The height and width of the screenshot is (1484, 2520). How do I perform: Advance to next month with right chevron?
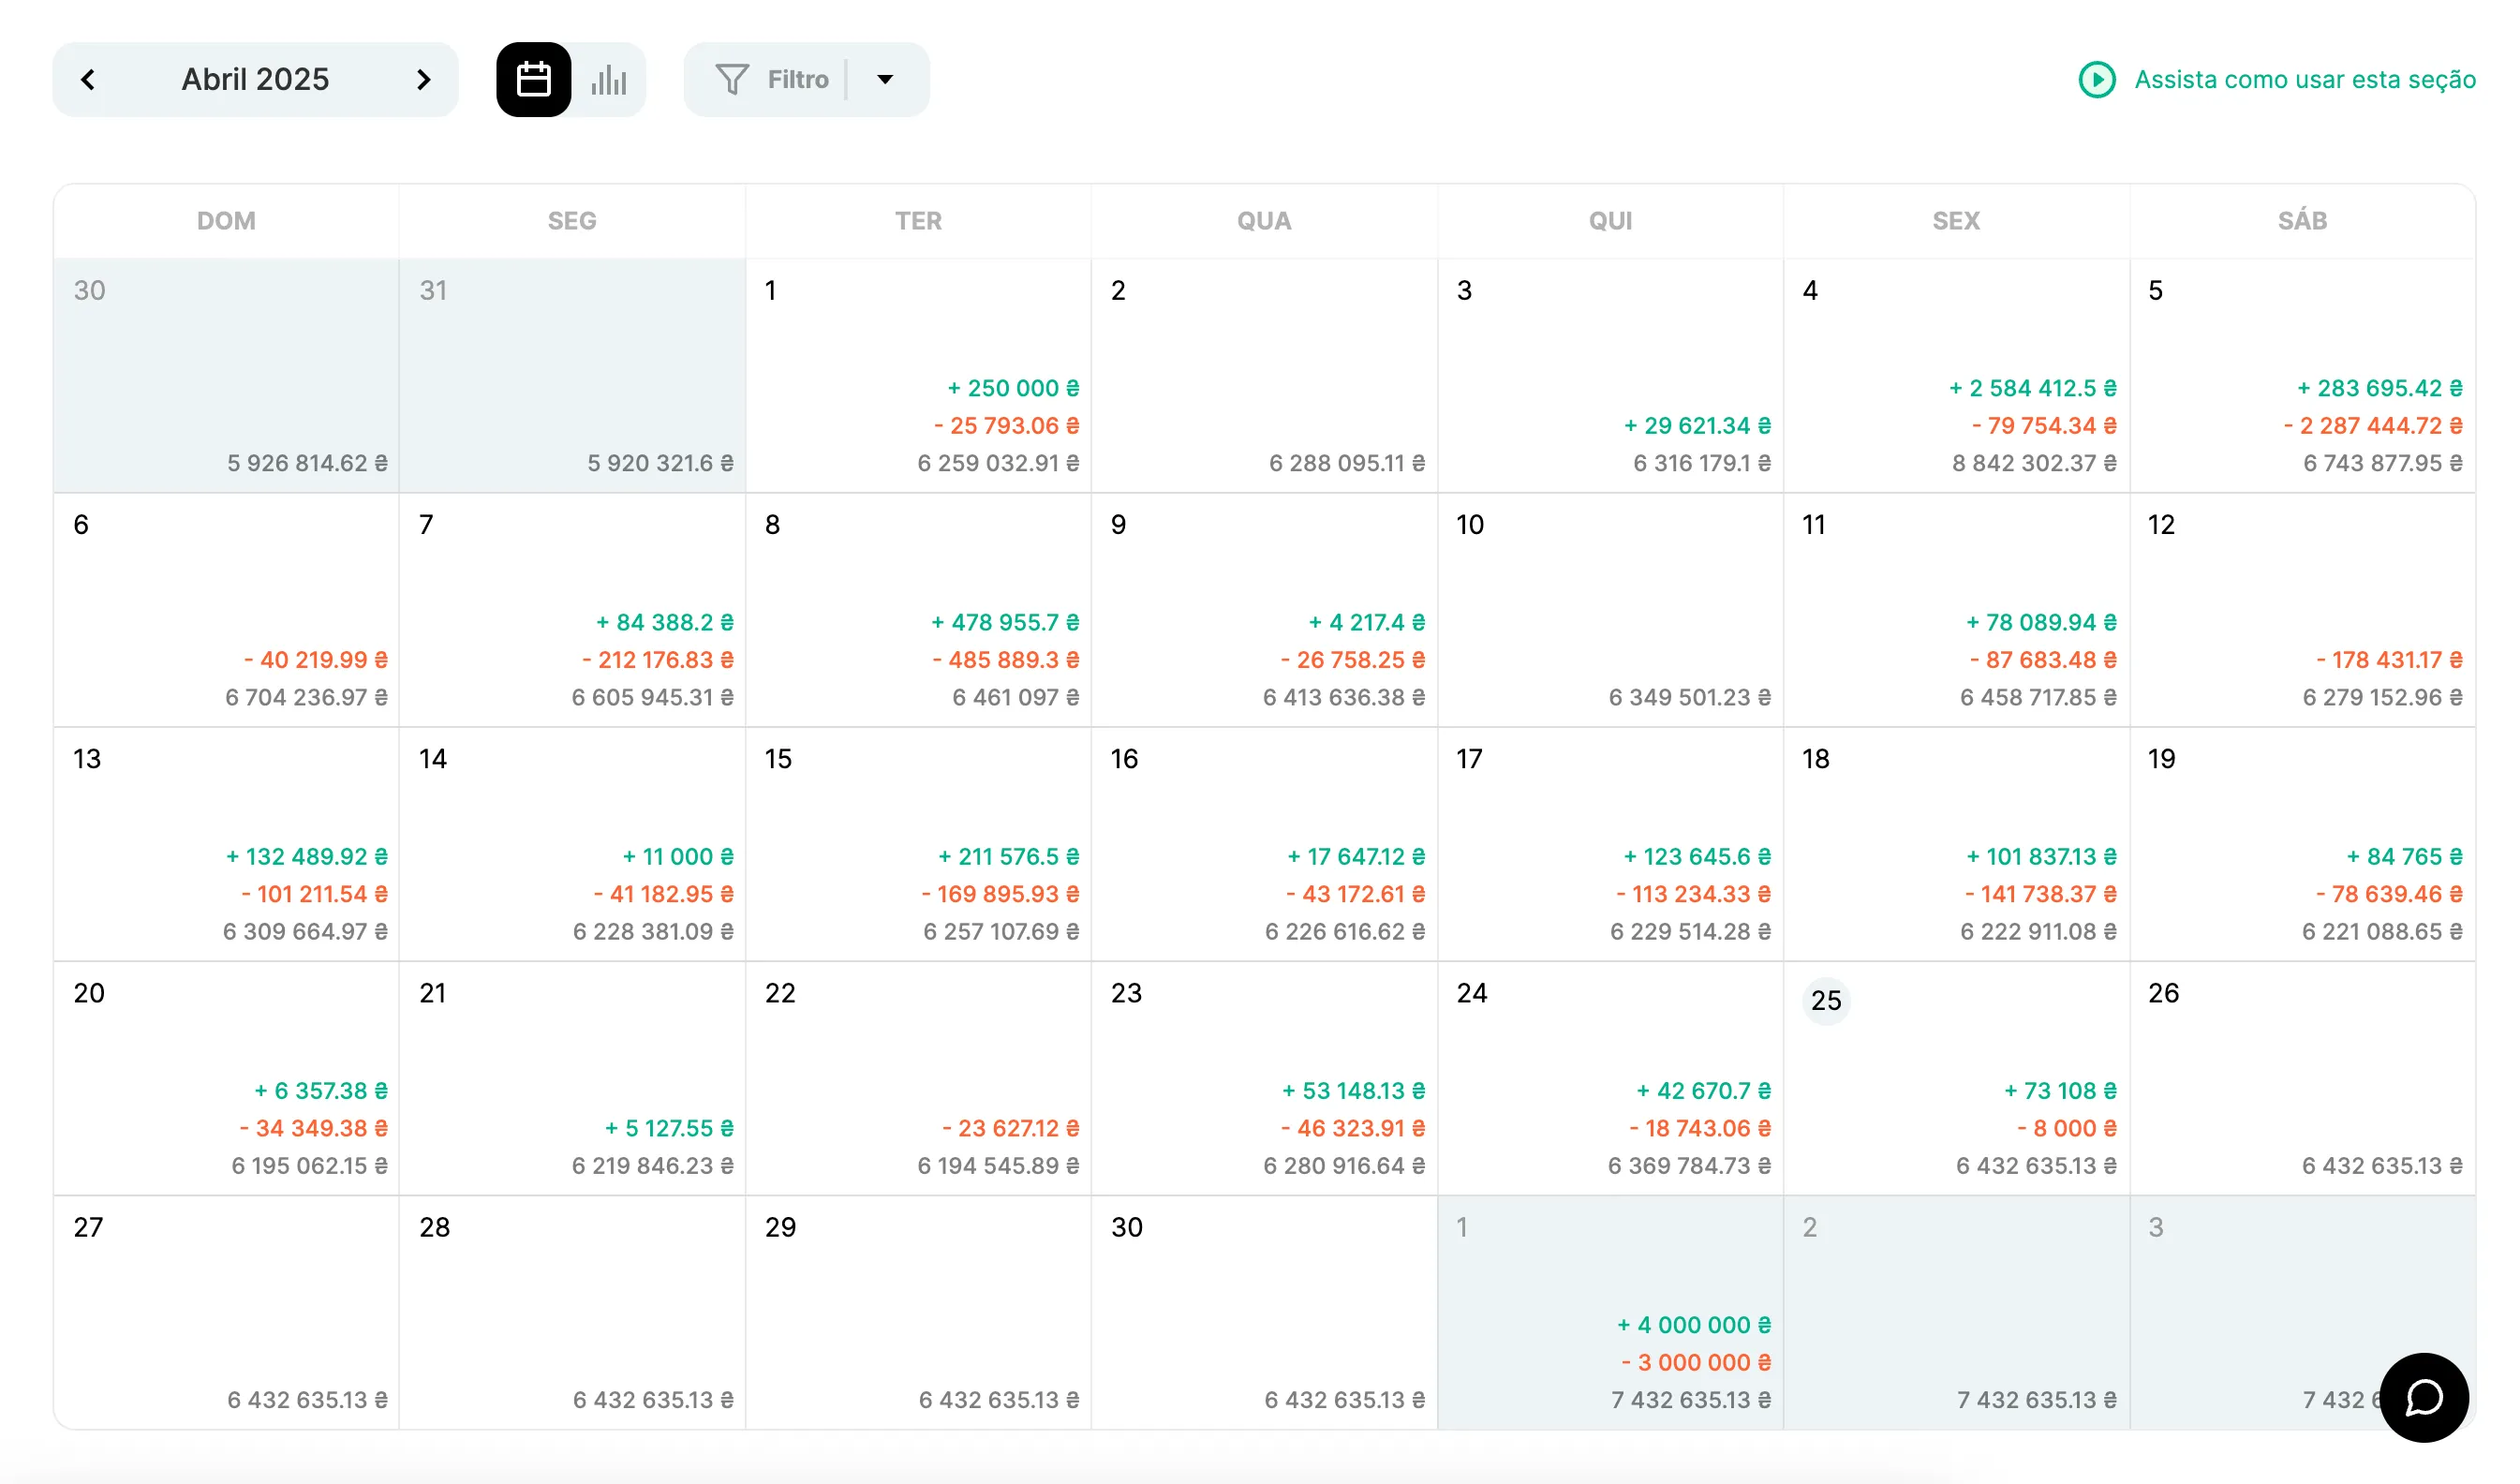pos(423,80)
